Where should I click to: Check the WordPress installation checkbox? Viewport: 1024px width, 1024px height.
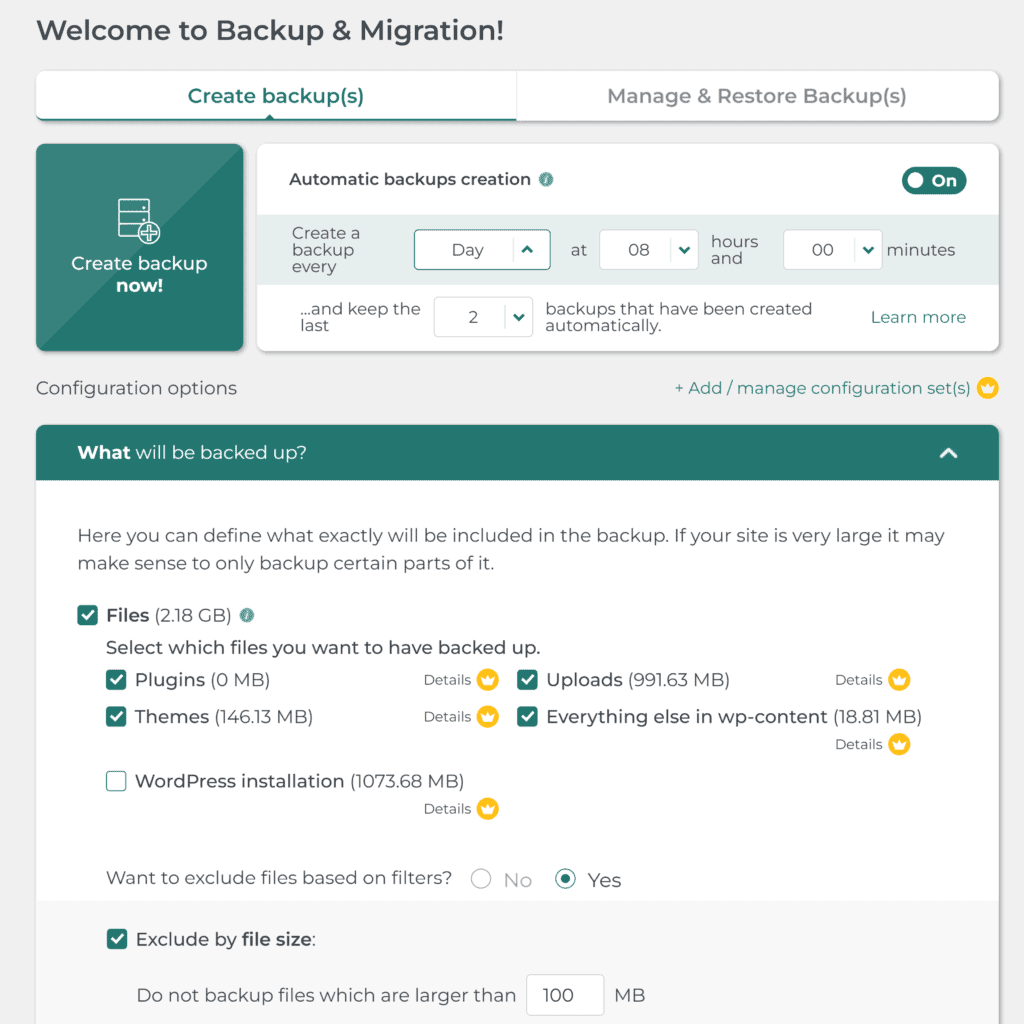pos(116,781)
